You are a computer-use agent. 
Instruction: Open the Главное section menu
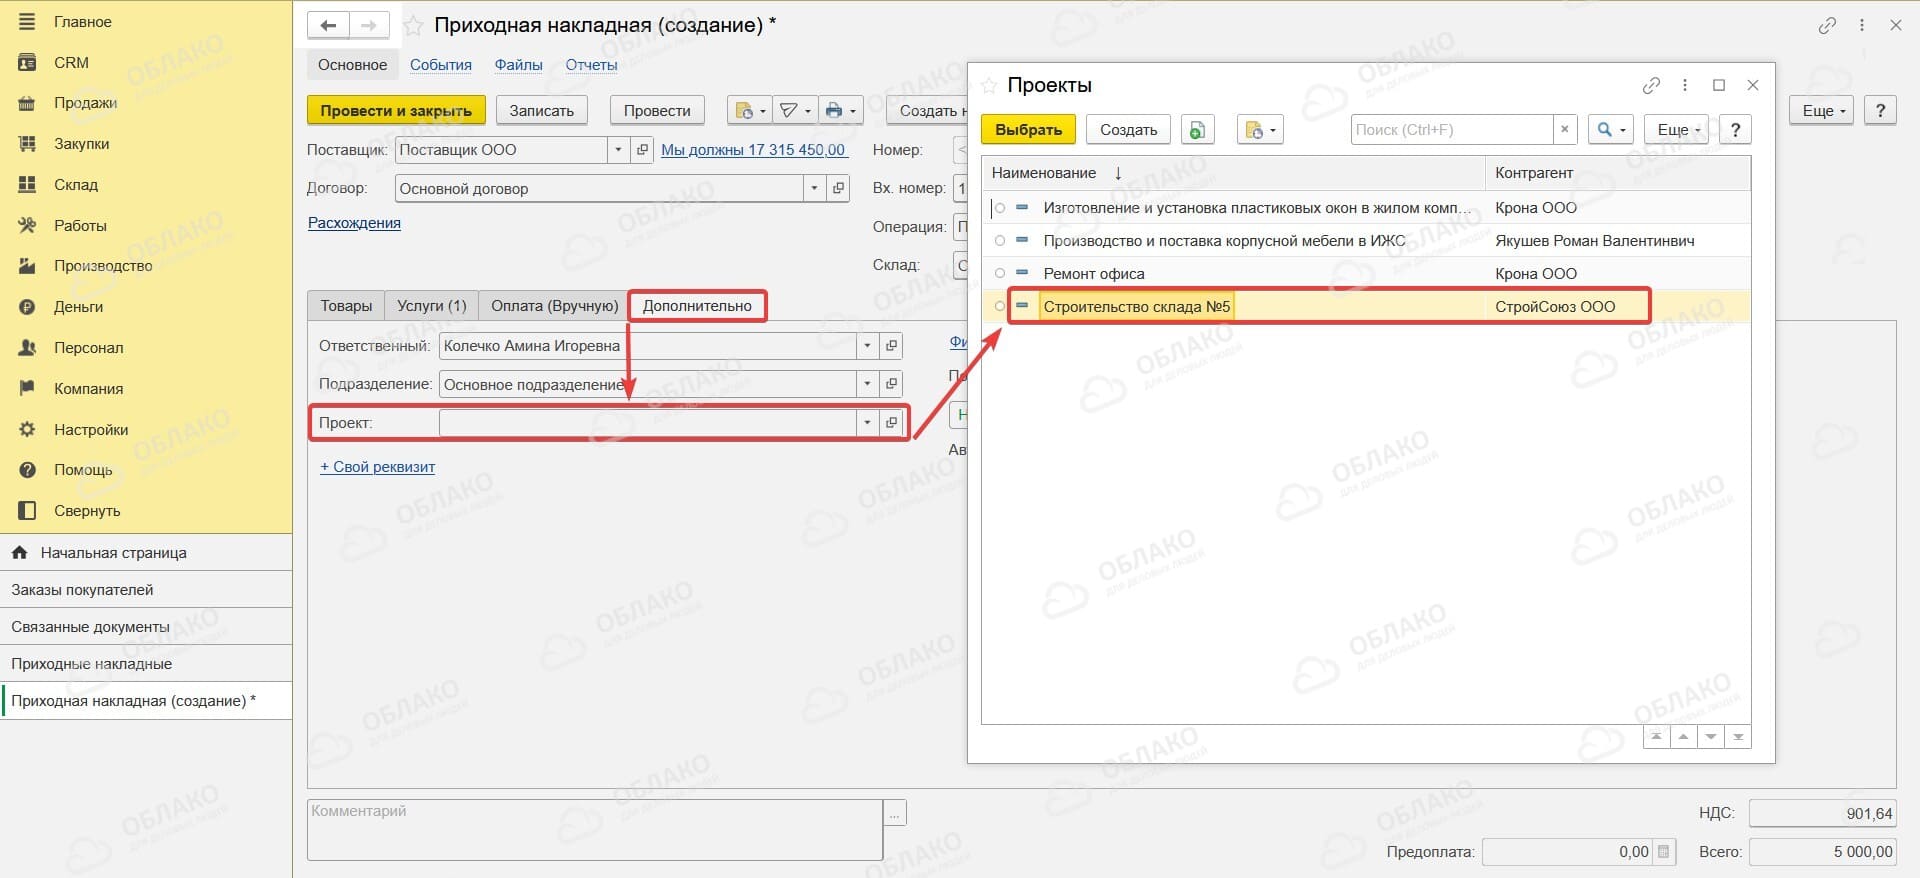coord(82,21)
